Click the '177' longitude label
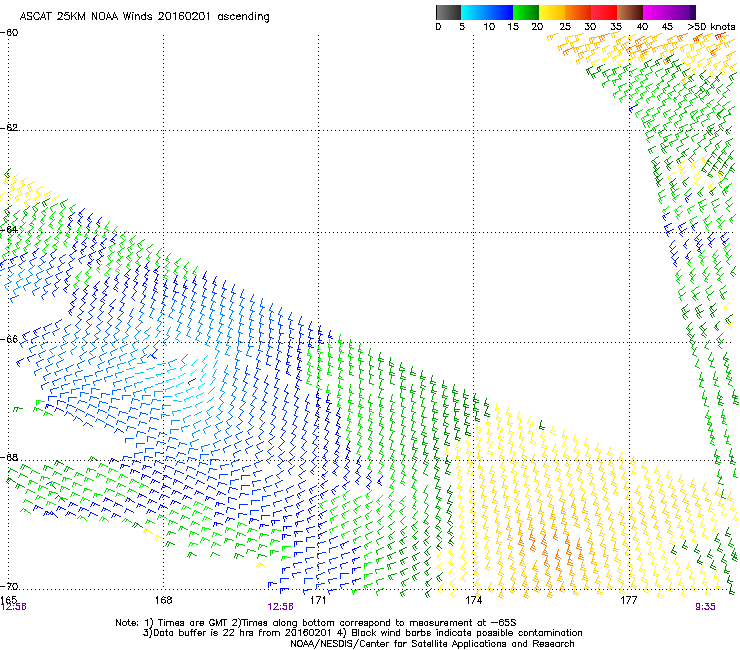The image size is (740, 650). (629, 600)
